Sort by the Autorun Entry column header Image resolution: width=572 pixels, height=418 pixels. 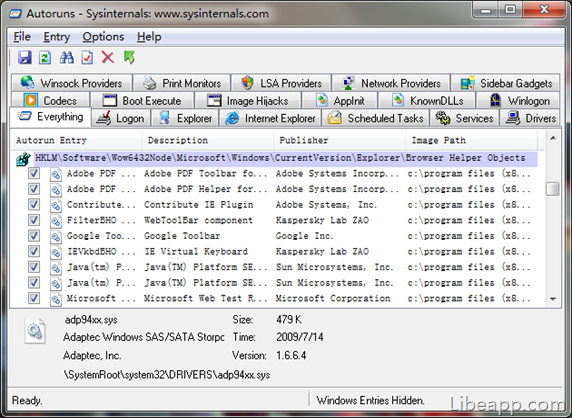(76, 140)
